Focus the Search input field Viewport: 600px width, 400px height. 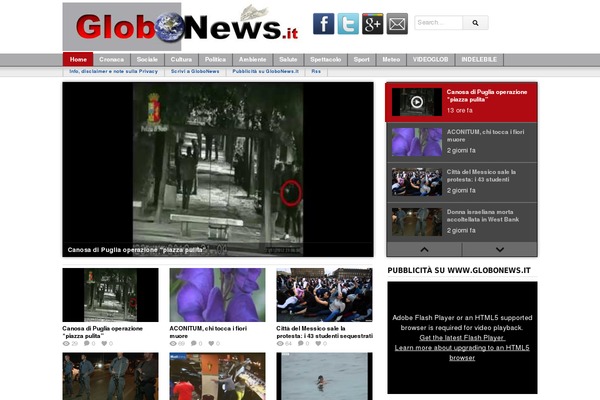pyautogui.click(x=439, y=23)
